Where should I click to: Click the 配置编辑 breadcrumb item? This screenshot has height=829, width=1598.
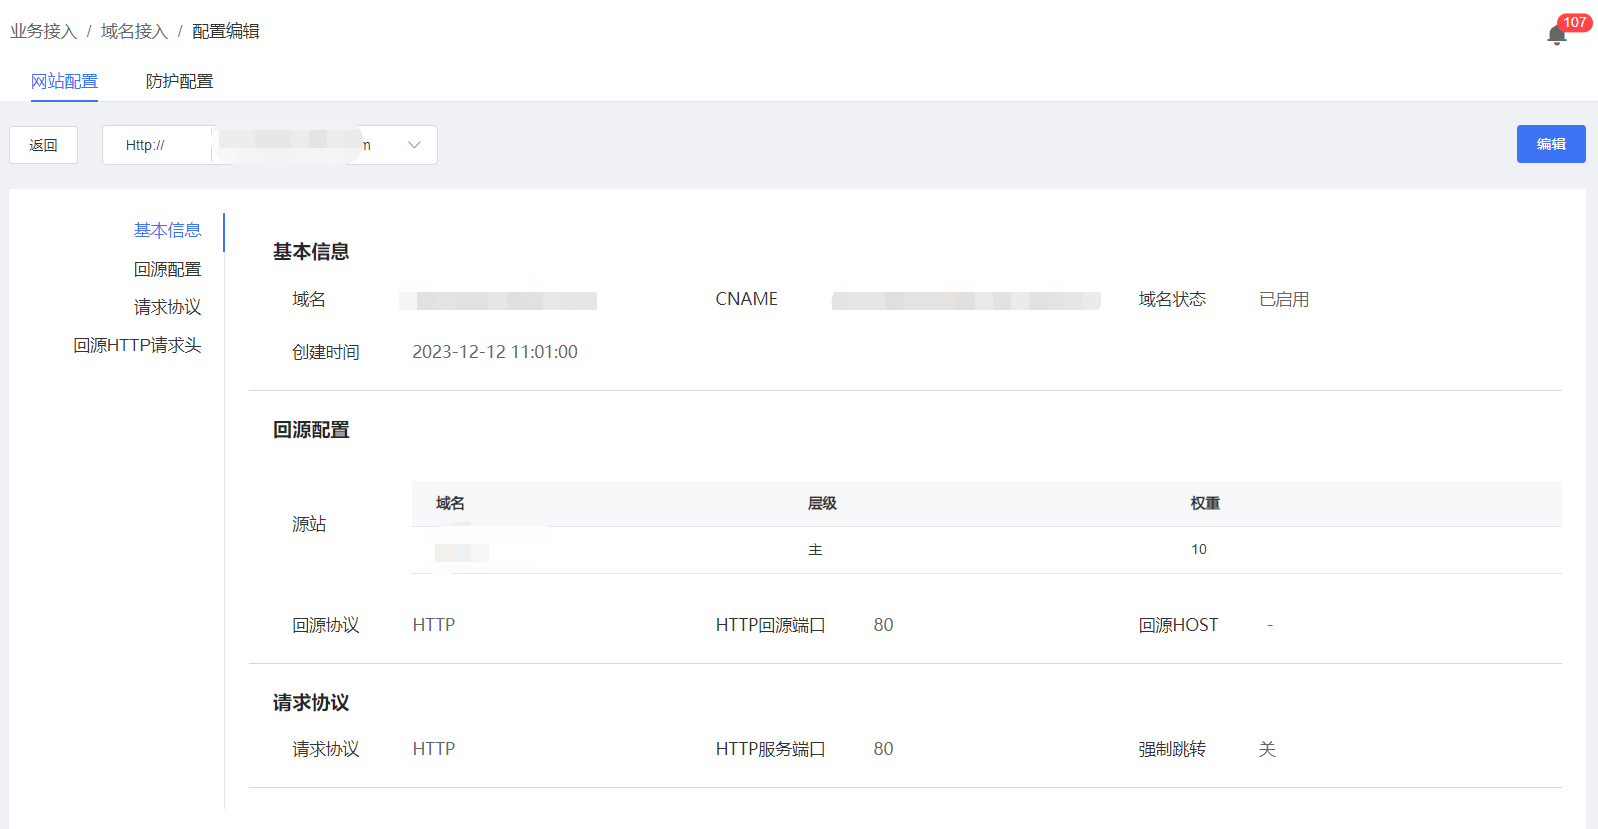225,31
